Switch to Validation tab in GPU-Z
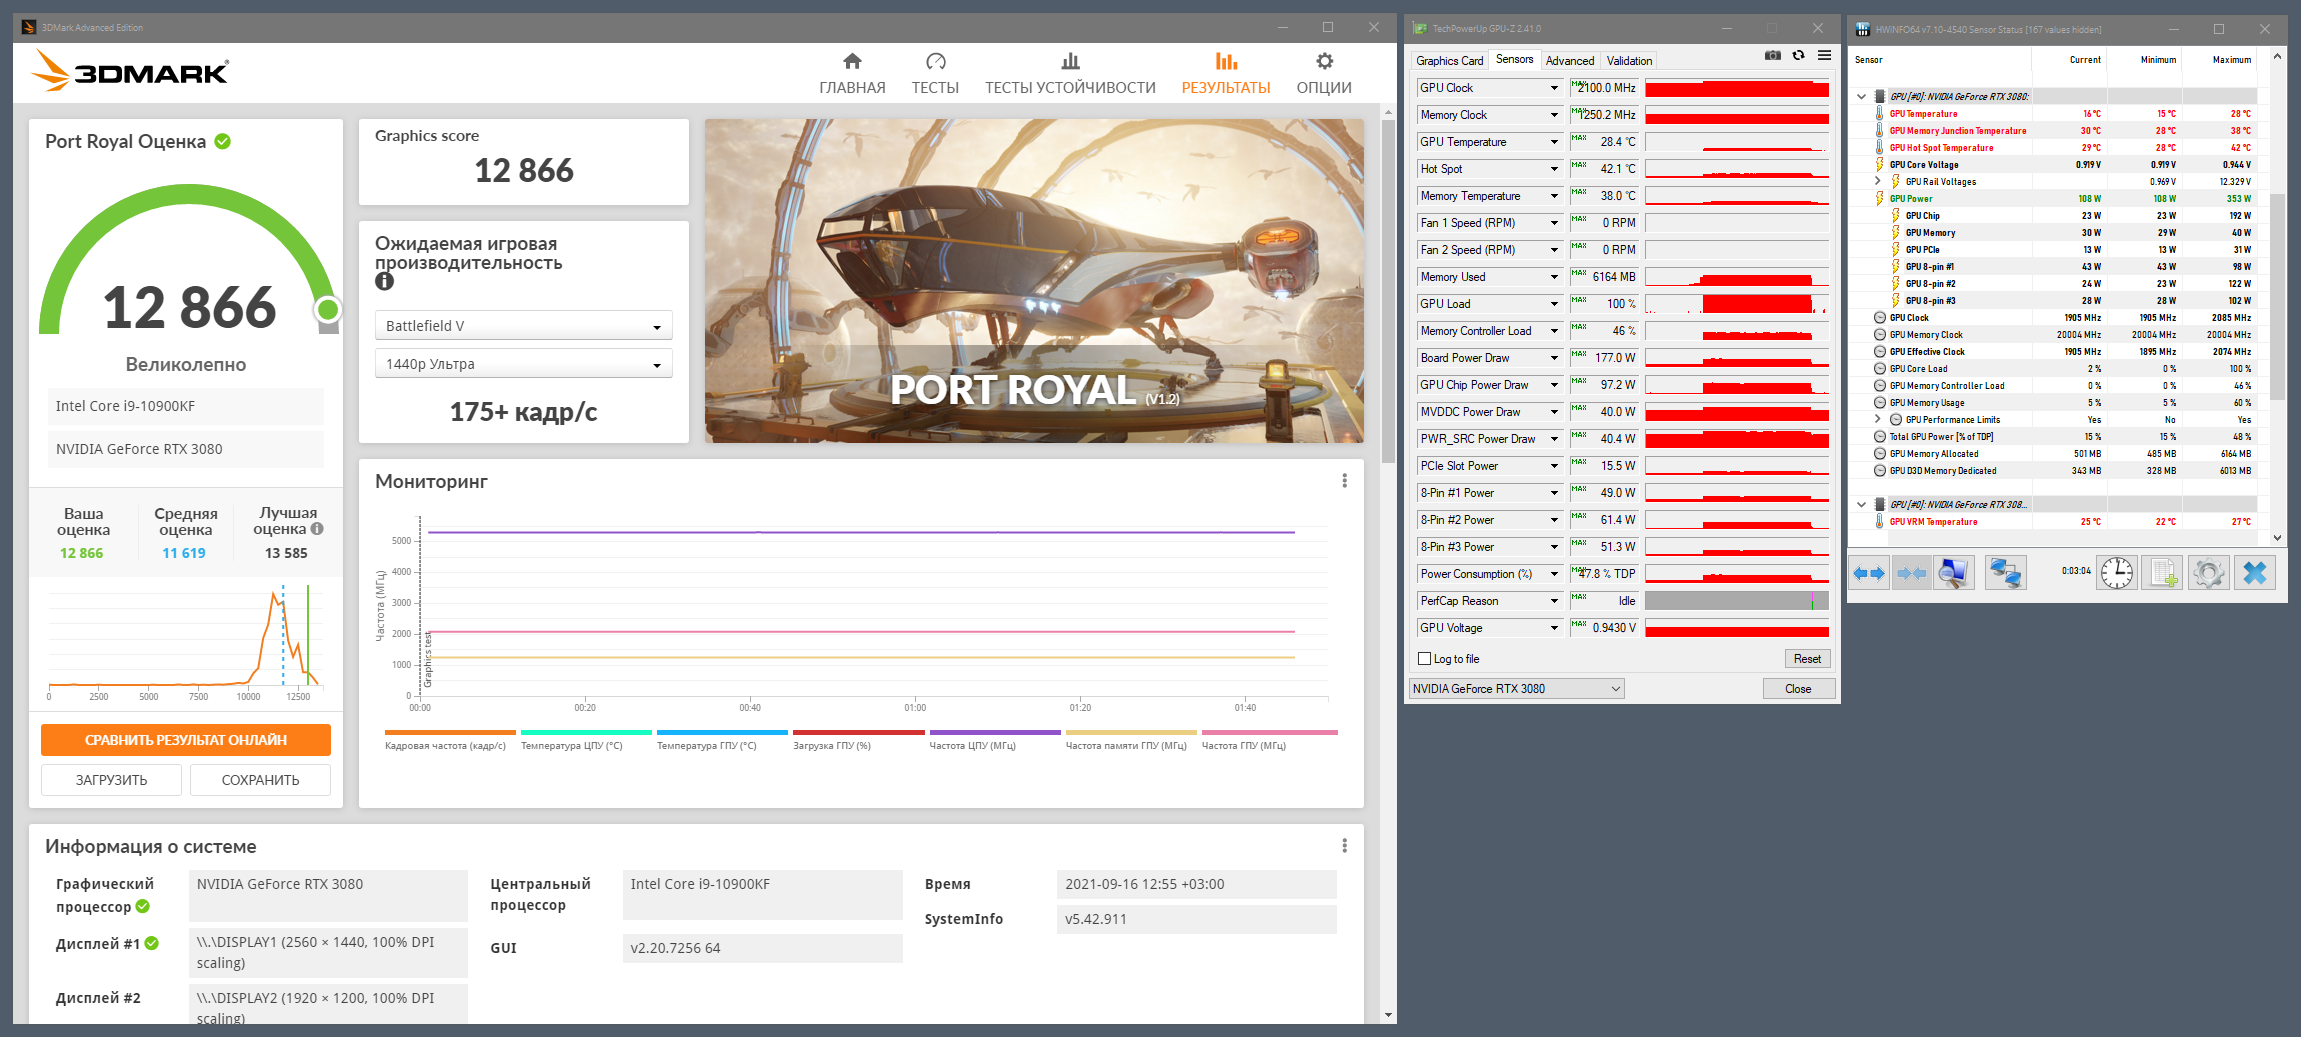Viewport: 2301px width, 1037px height. (1630, 61)
